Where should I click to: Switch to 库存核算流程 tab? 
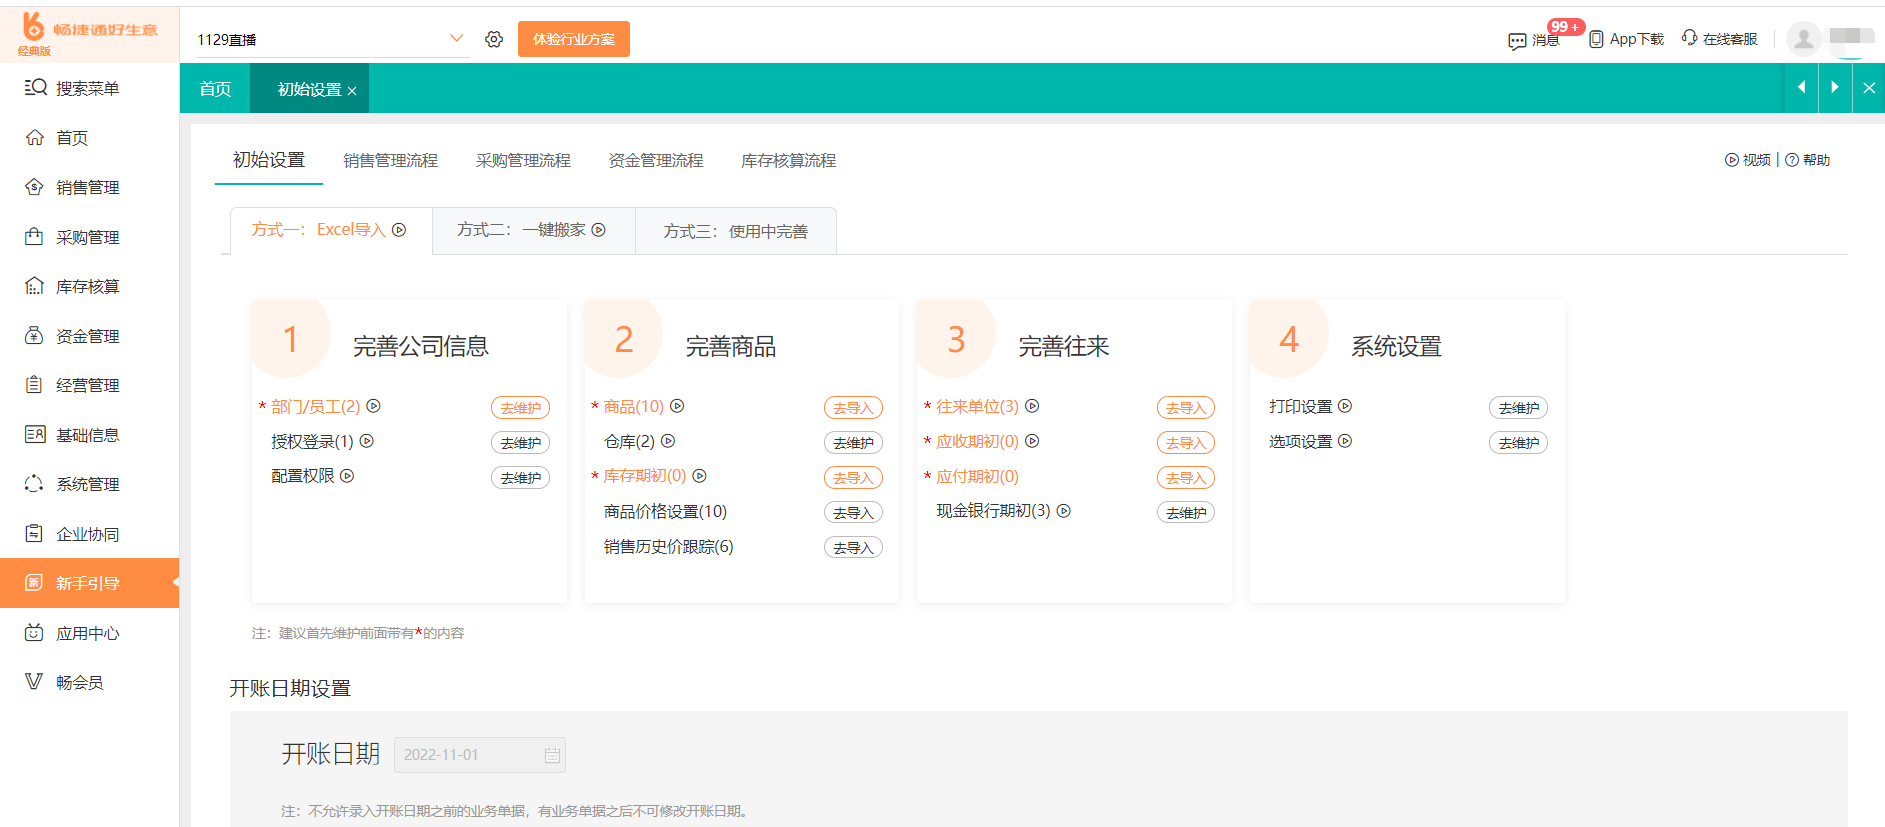pyautogui.click(x=788, y=161)
